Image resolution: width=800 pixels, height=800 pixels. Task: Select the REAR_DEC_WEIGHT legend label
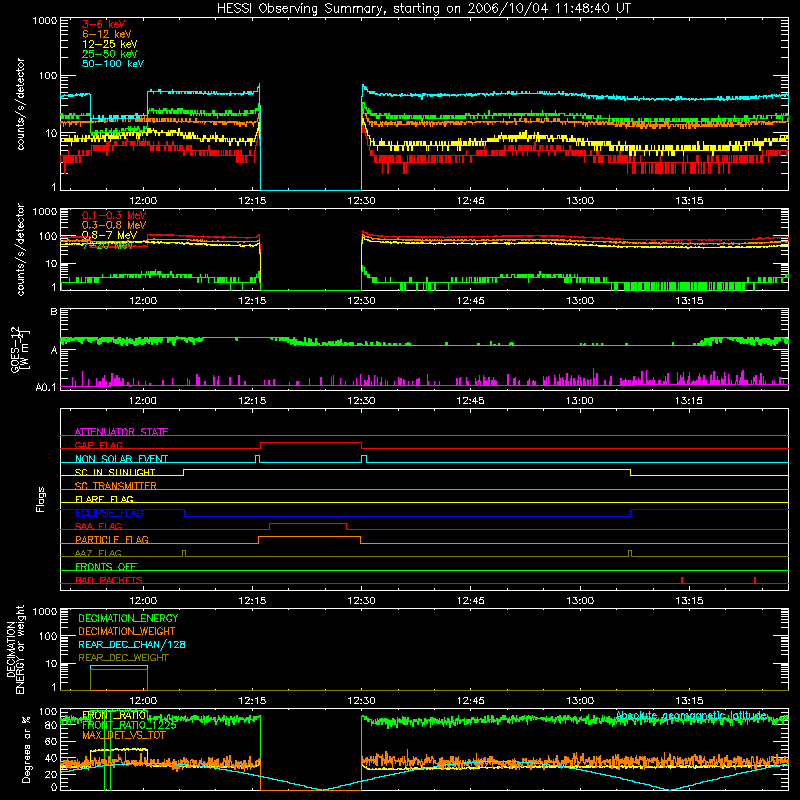click(x=123, y=658)
